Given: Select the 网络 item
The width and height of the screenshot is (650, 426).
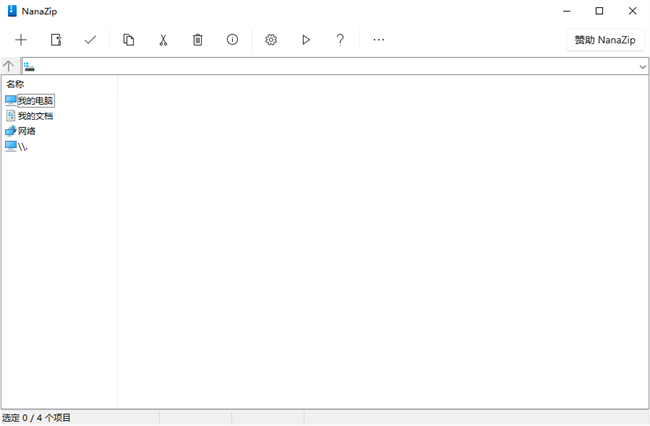Looking at the screenshot, I should (27, 131).
